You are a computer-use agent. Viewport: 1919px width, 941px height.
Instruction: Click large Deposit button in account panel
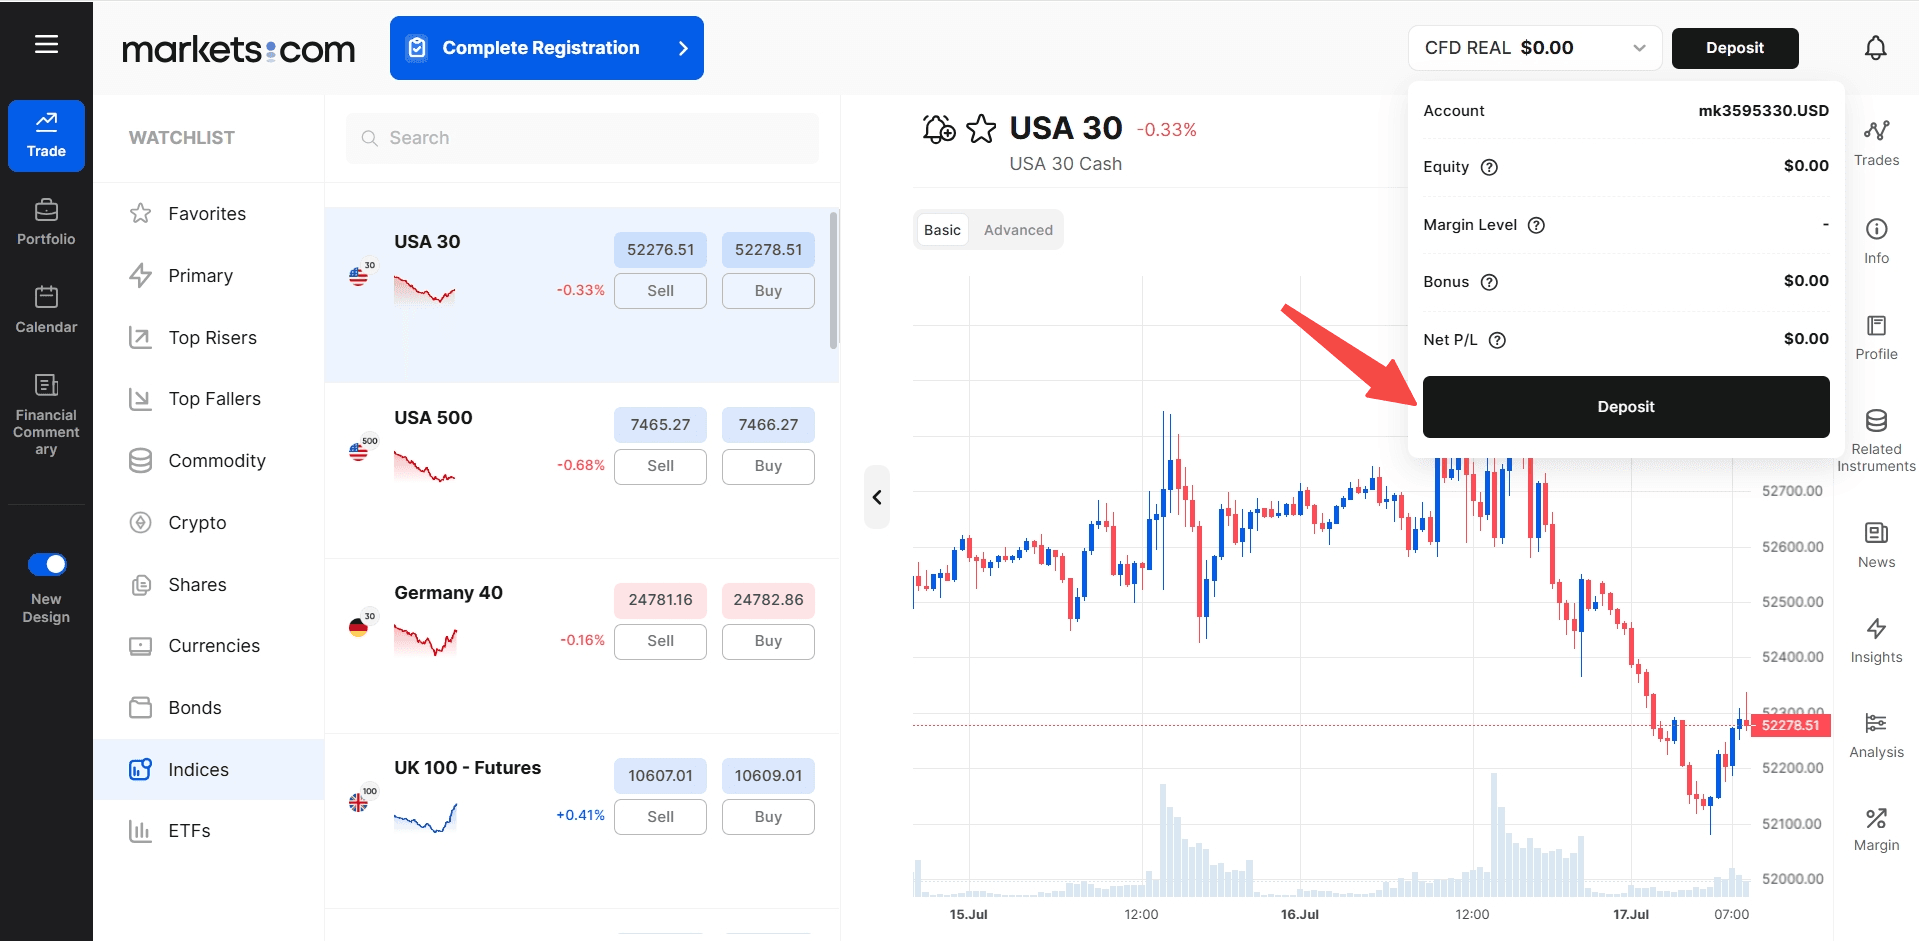pos(1626,407)
